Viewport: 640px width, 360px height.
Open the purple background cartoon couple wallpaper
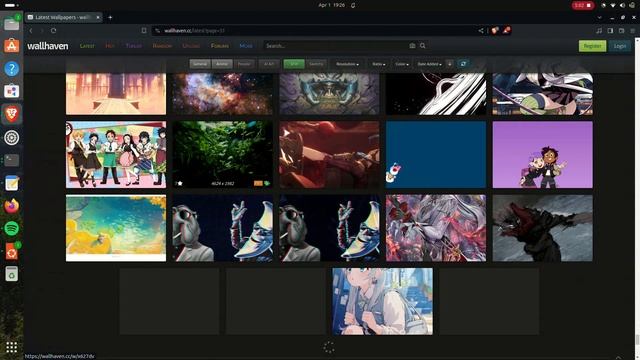click(x=542, y=154)
